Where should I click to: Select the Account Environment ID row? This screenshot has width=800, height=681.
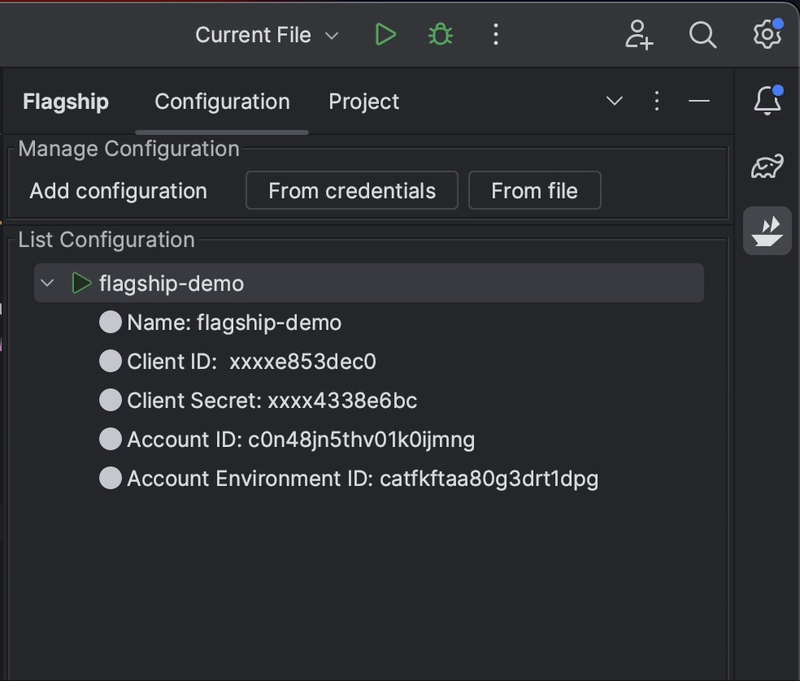pyautogui.click(x=362, y=479)
